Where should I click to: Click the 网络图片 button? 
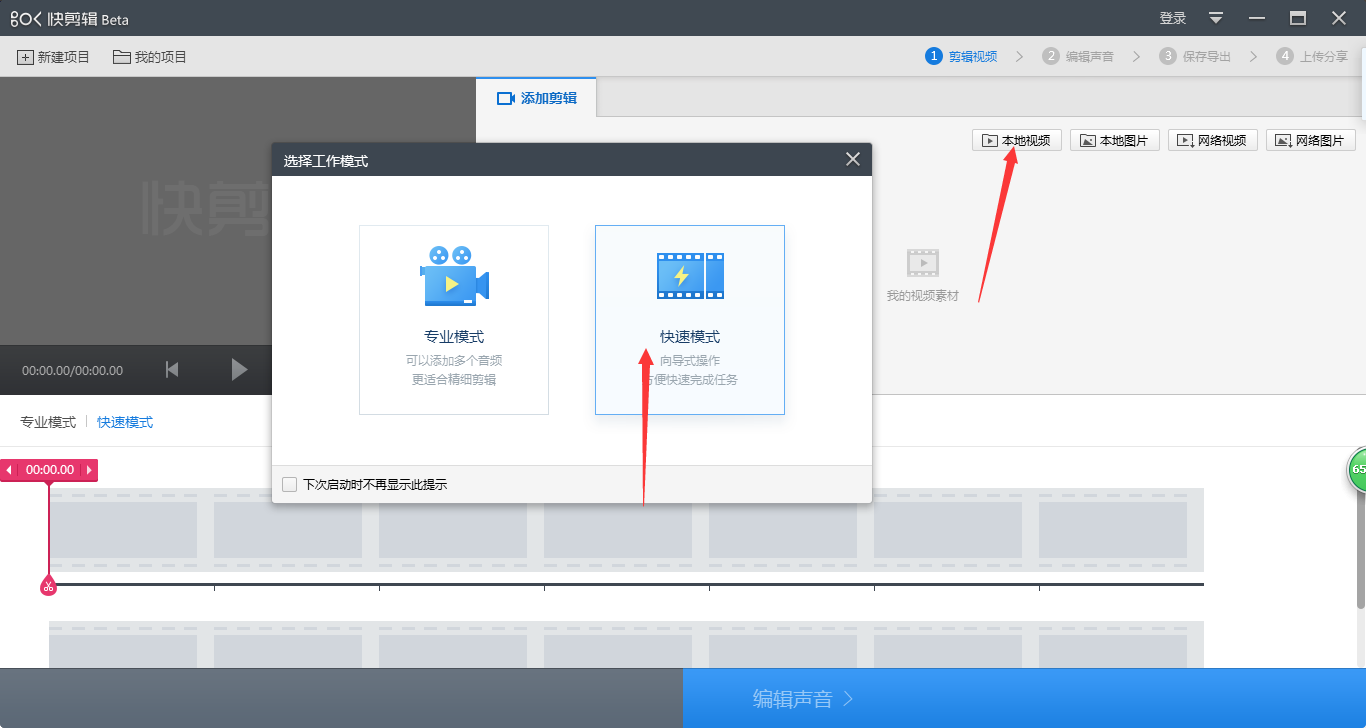tap(1311, 140)
